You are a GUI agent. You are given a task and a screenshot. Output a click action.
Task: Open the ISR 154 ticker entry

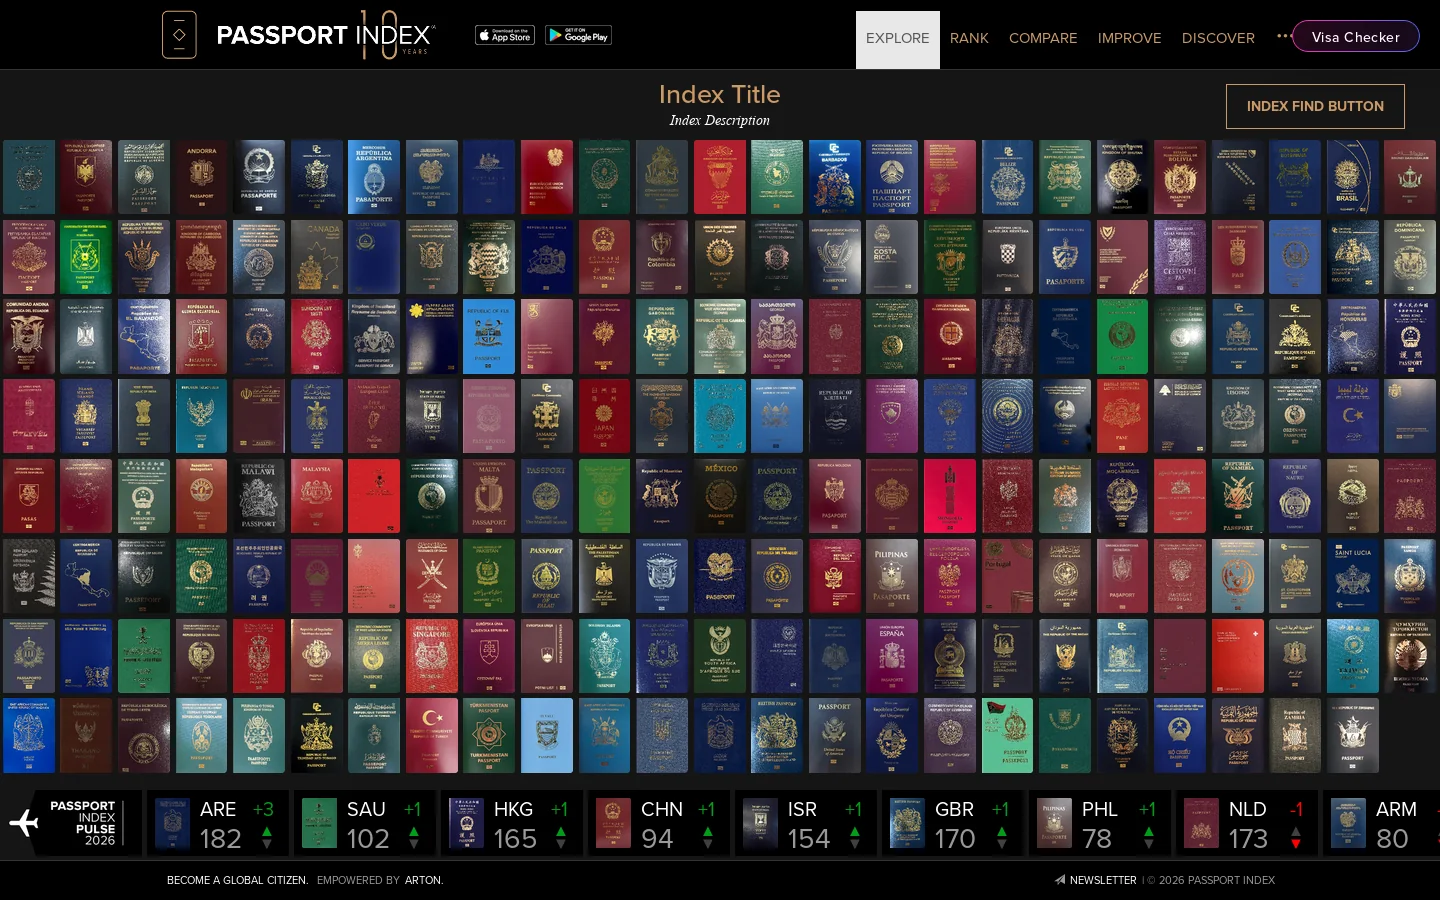click(806, 824)
